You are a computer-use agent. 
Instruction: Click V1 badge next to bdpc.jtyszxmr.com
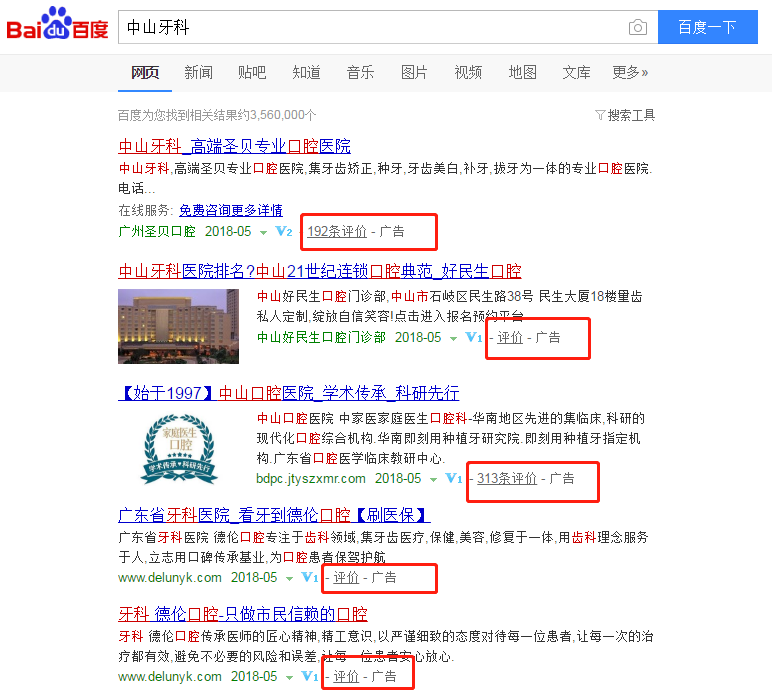(x=453, y=478)
